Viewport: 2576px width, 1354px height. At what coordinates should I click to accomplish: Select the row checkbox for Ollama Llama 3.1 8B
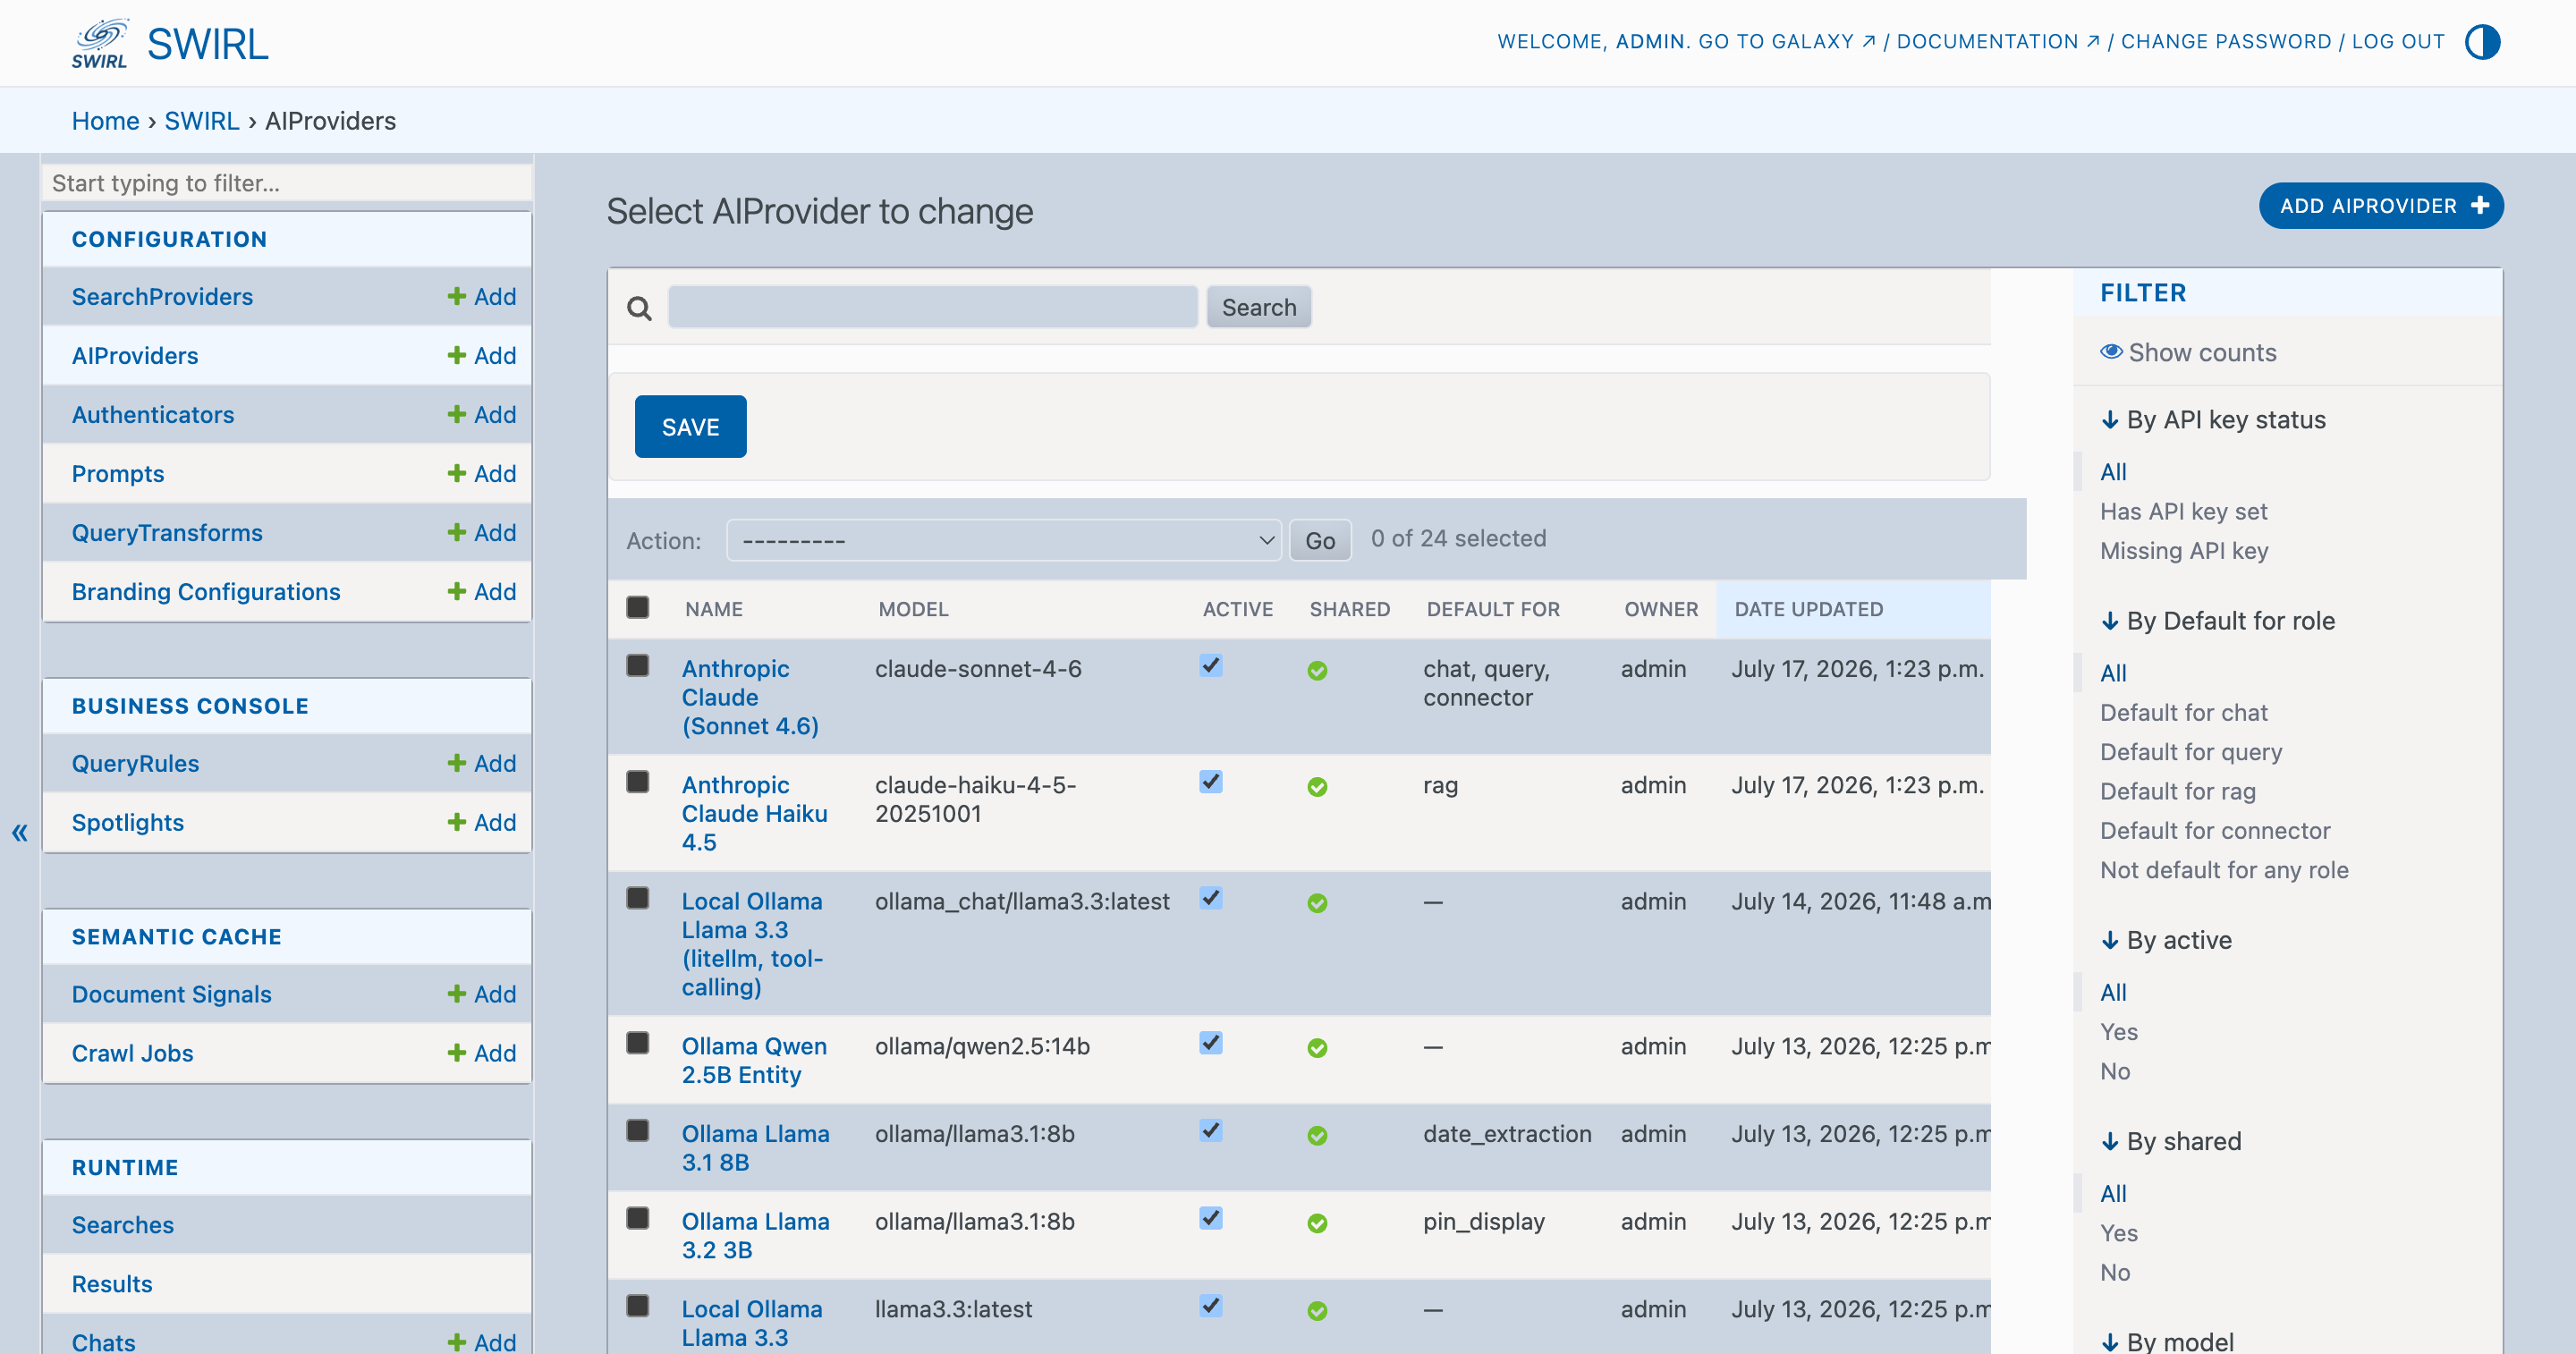637,1130
